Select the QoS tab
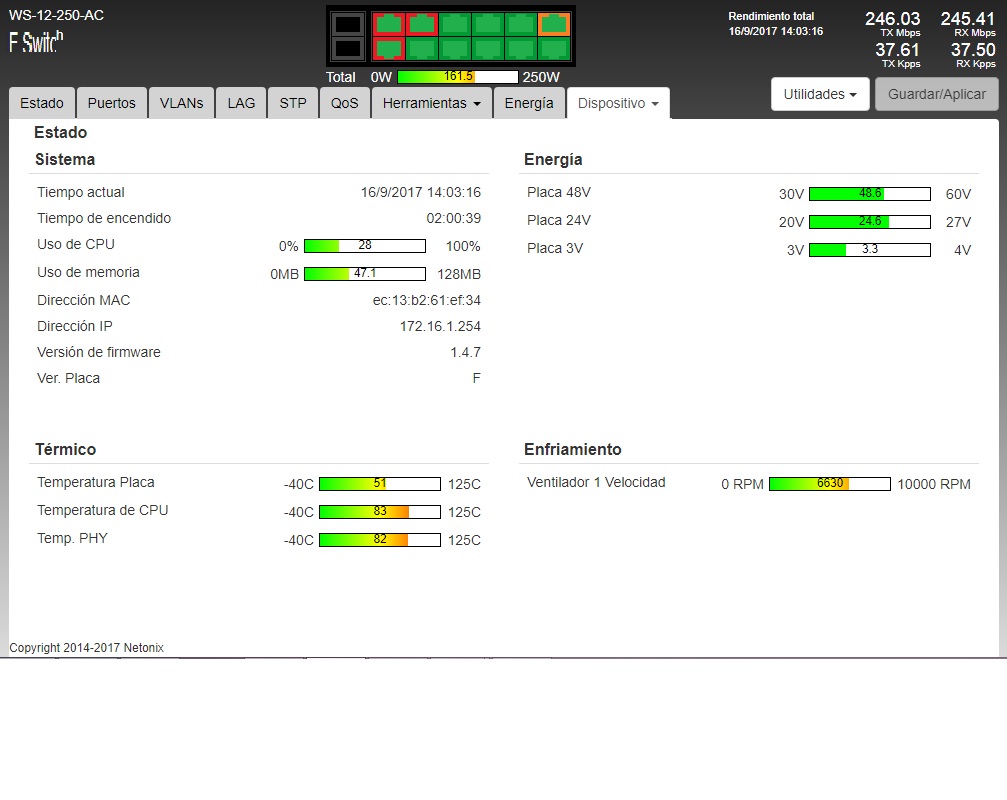The image size is (1007, 800). (x=345, y=103)
